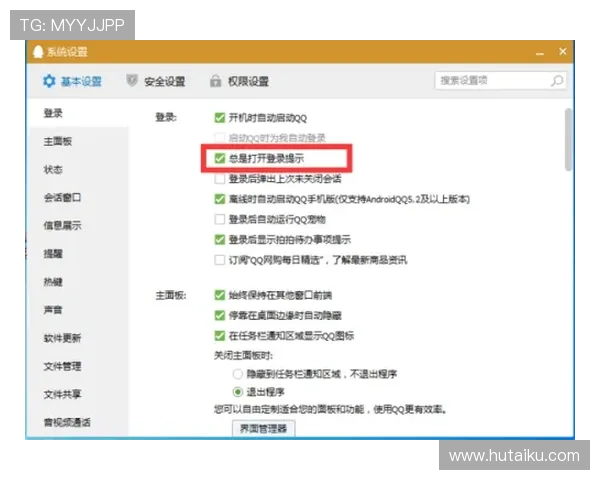Toggle 离线时自动启动QQ手机版 checkbox

220,199
